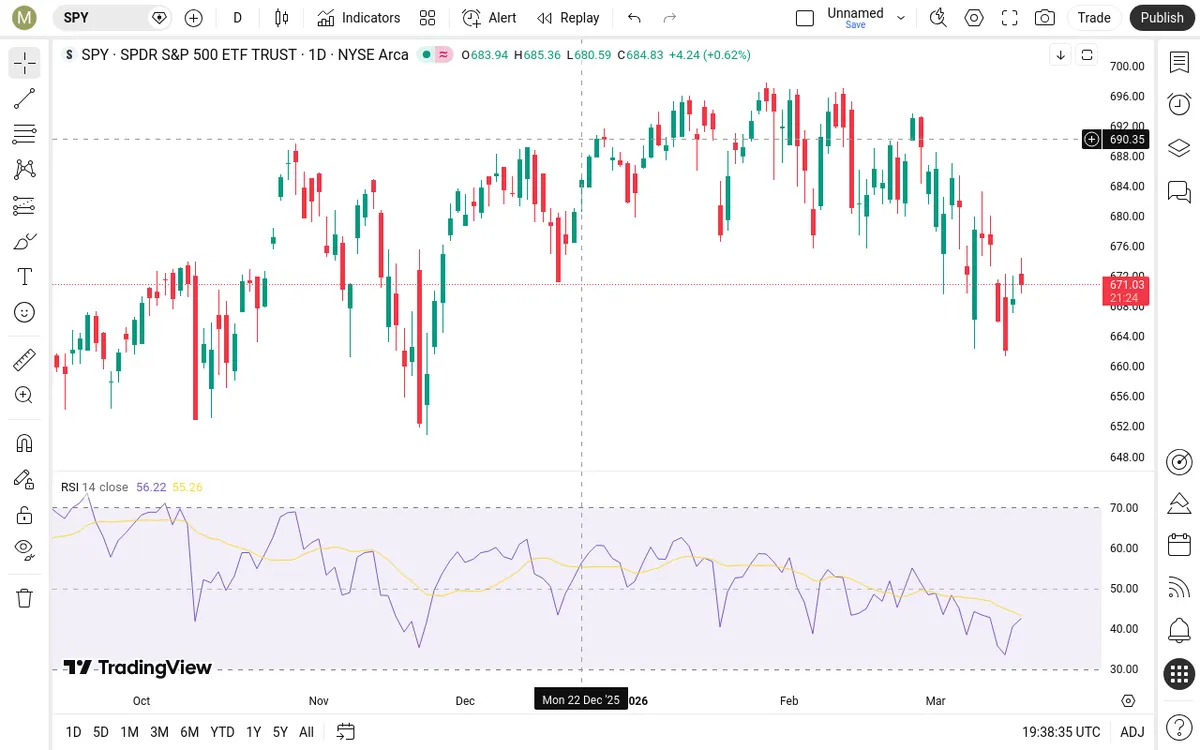The width and height of the screenshot is (1200, 750).
Task: Add an order at 690.35 plus button
Action: point(1092,139)
